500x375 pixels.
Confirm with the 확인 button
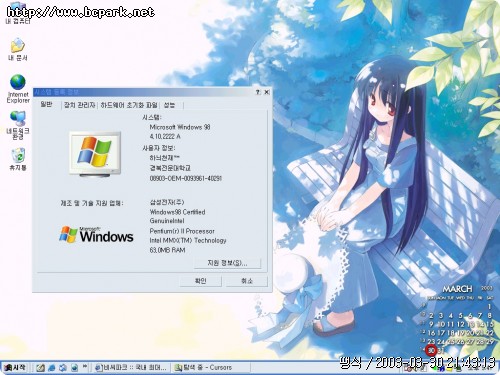(200, 281)
